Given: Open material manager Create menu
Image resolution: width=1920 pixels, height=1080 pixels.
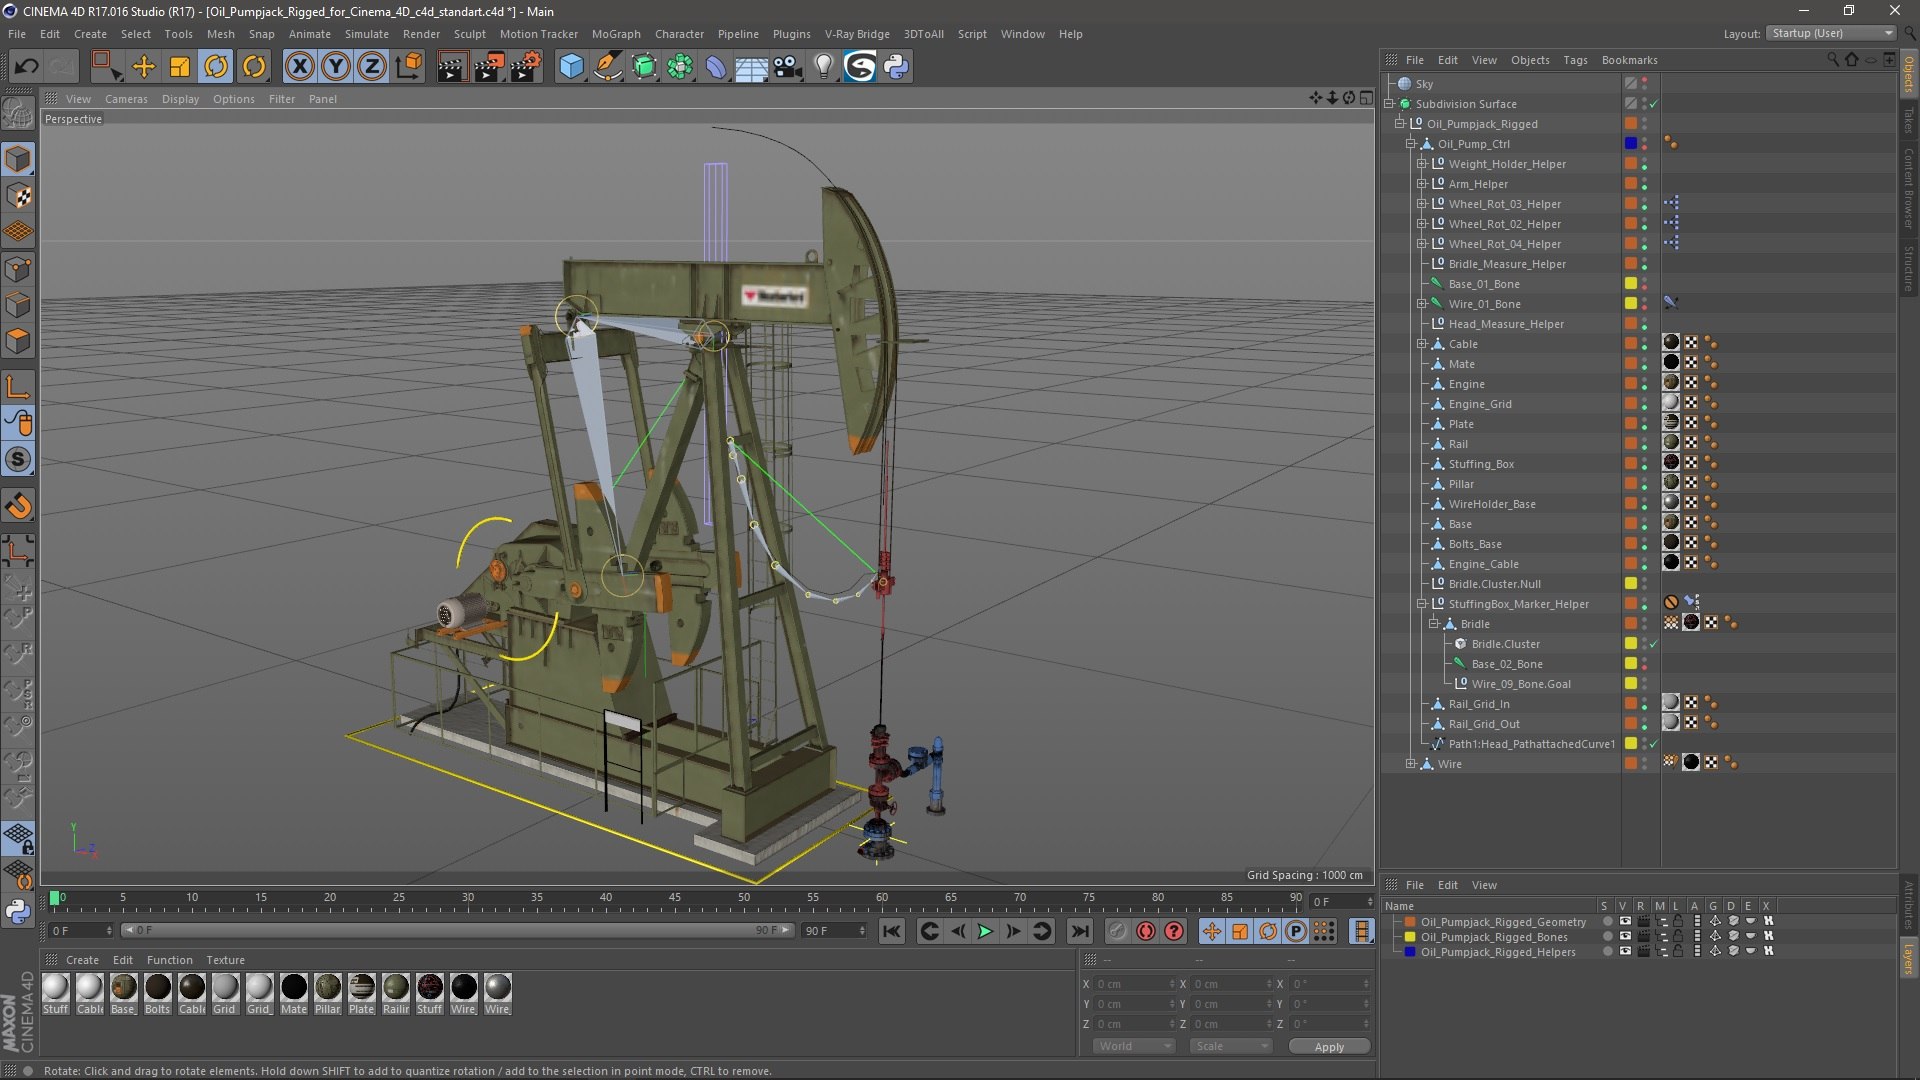Looking at the screenshot, I should click(x=82, y=960).
